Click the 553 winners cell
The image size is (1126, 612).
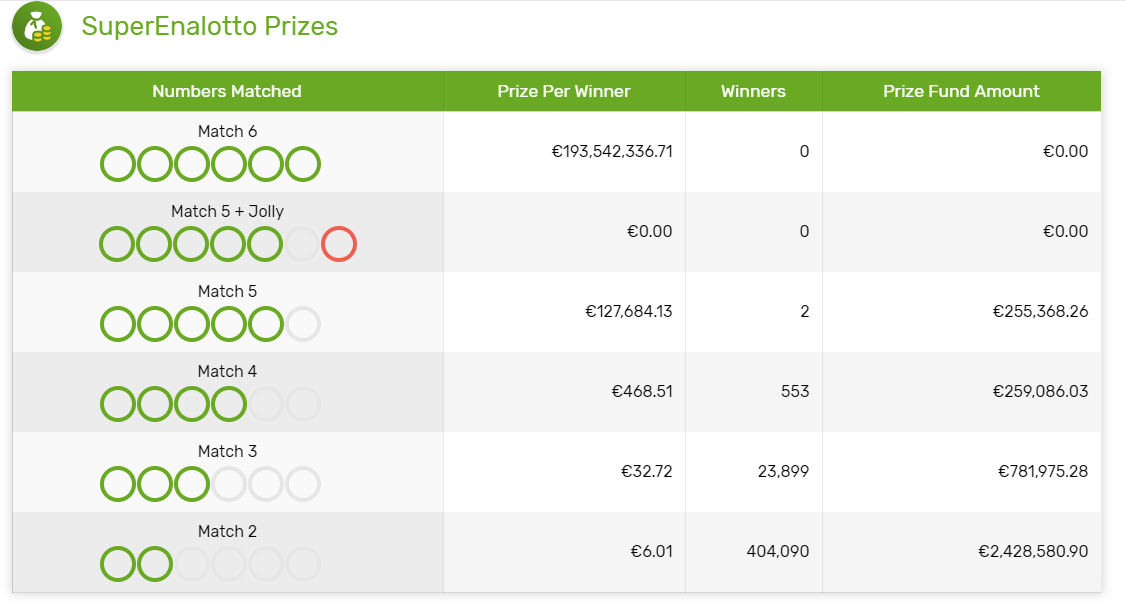click(x=795, y=391)
